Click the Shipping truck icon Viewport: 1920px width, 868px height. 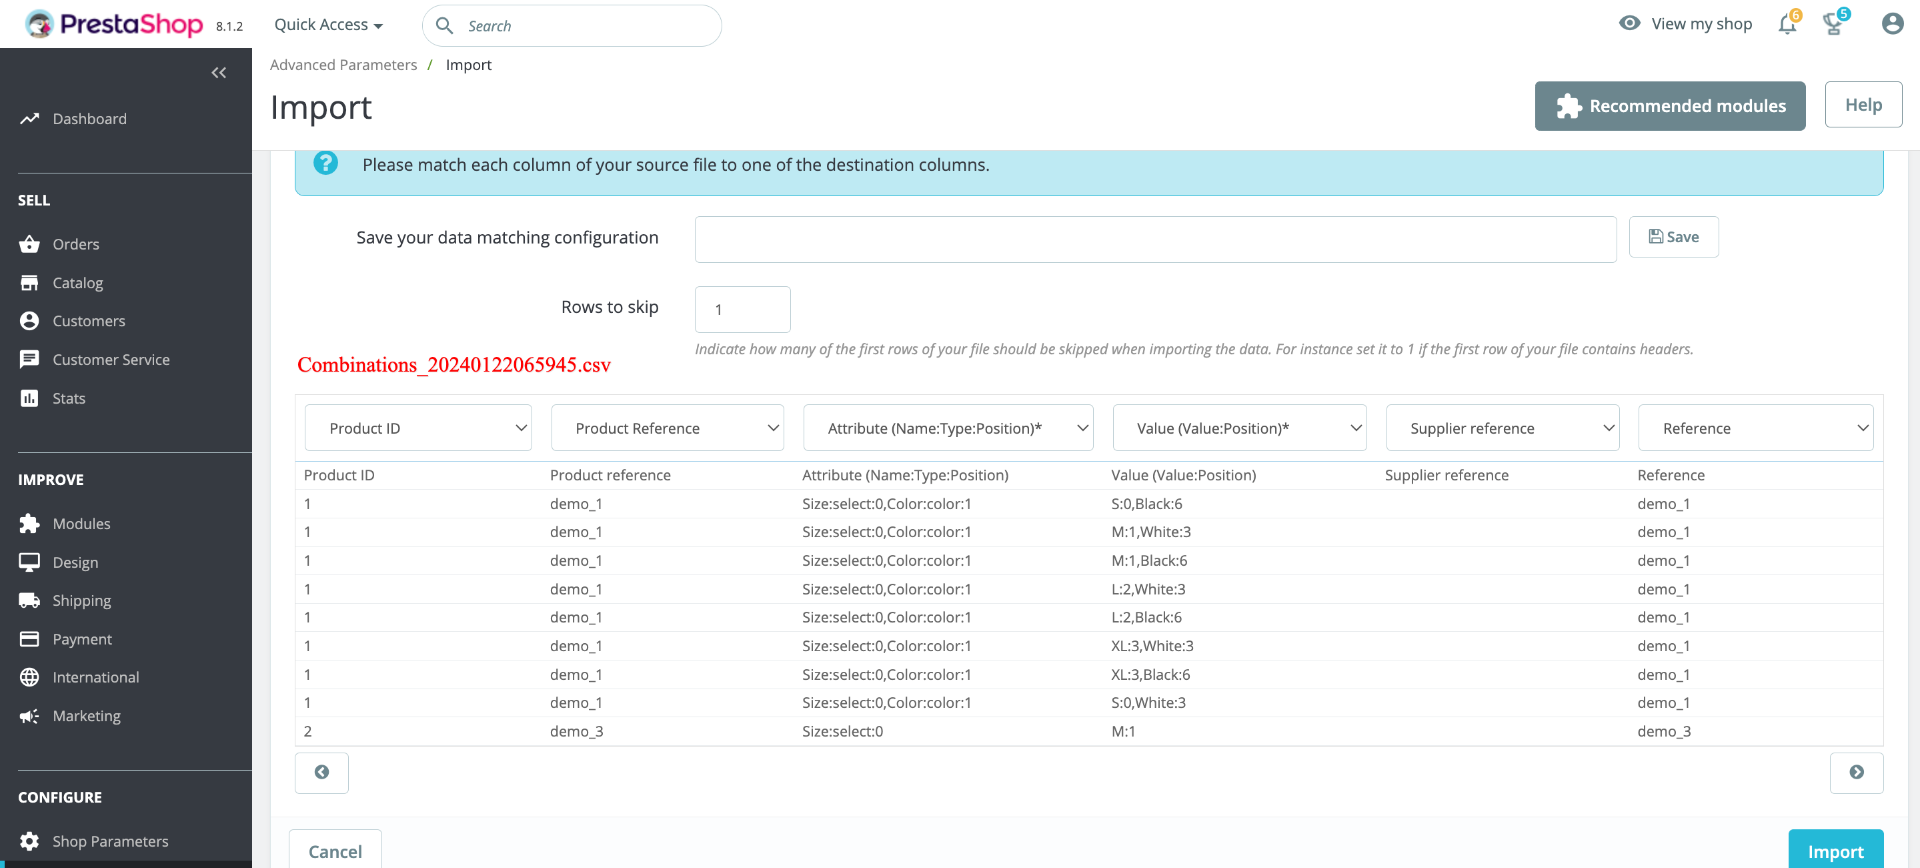pos(29,601)
